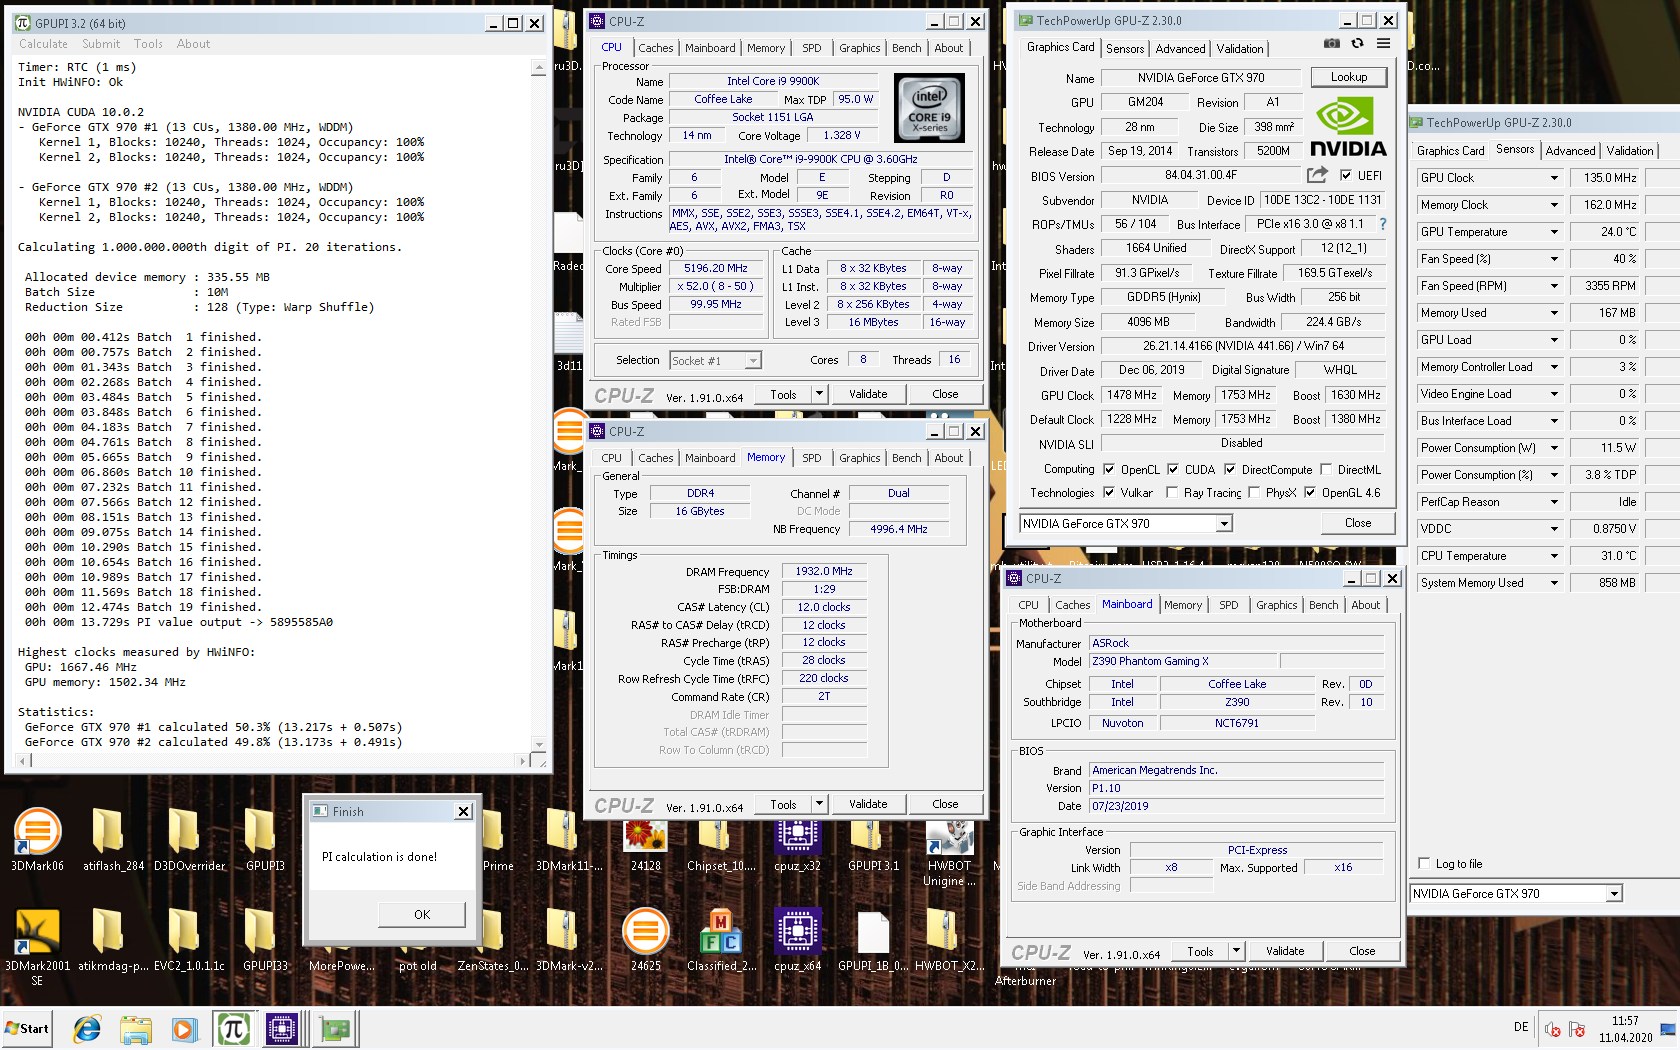Refresh GPU-Z data with the refresh icon
The width and height of the screenshot is (1680, 1050).
(x=1357, y=44)
